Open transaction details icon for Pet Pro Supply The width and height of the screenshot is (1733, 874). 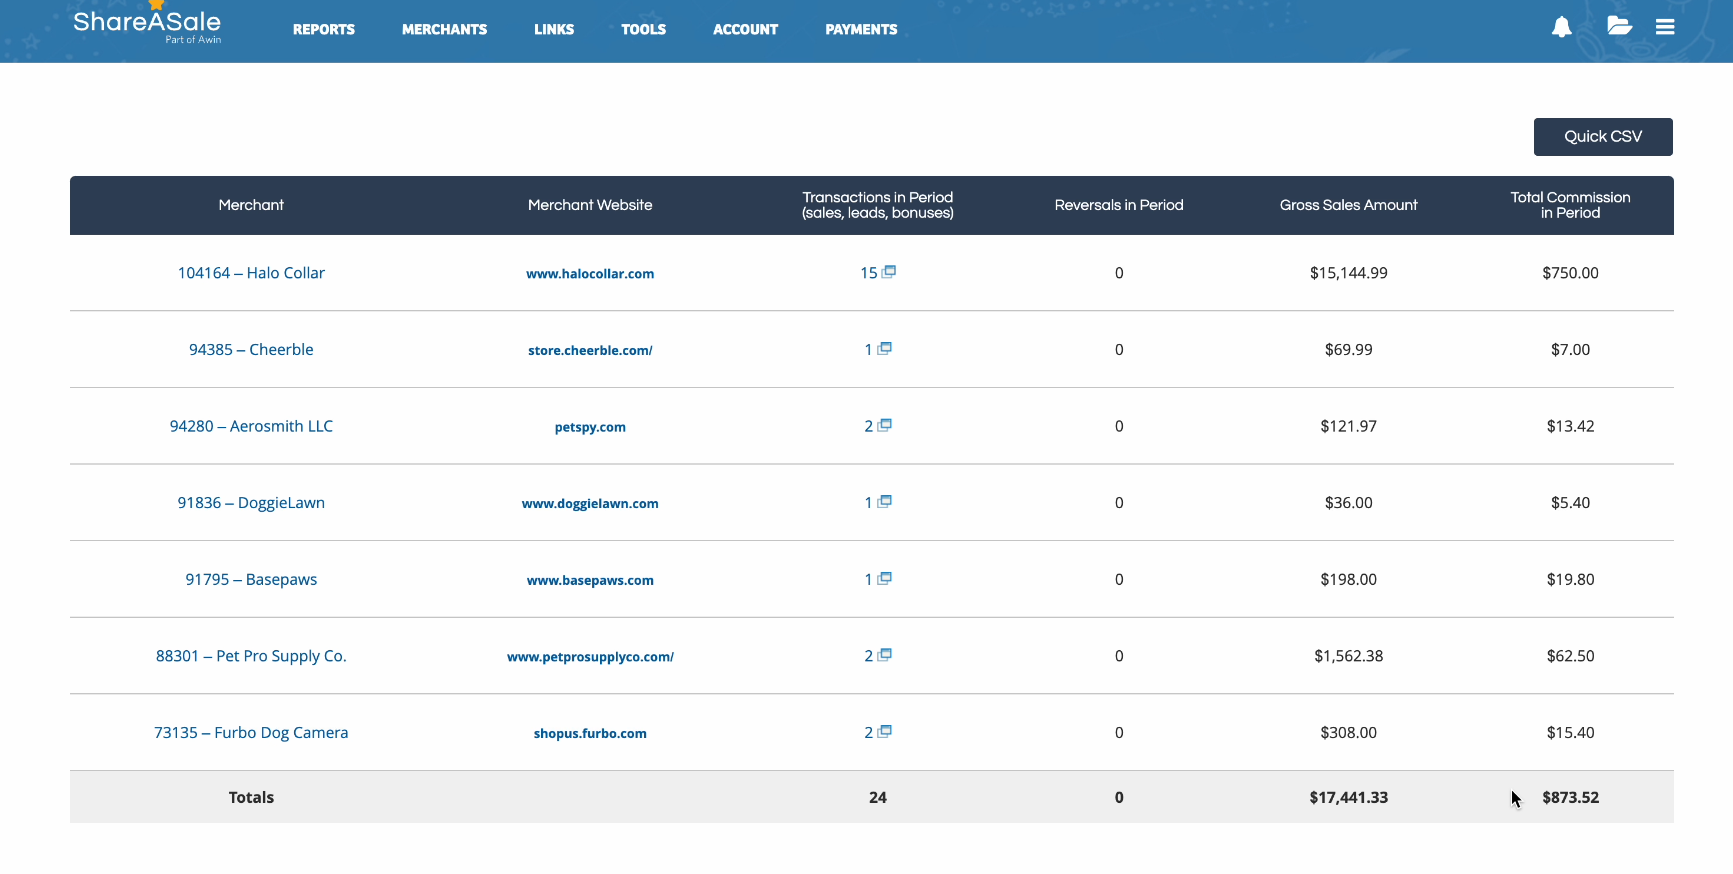click(x=885, y=655)
